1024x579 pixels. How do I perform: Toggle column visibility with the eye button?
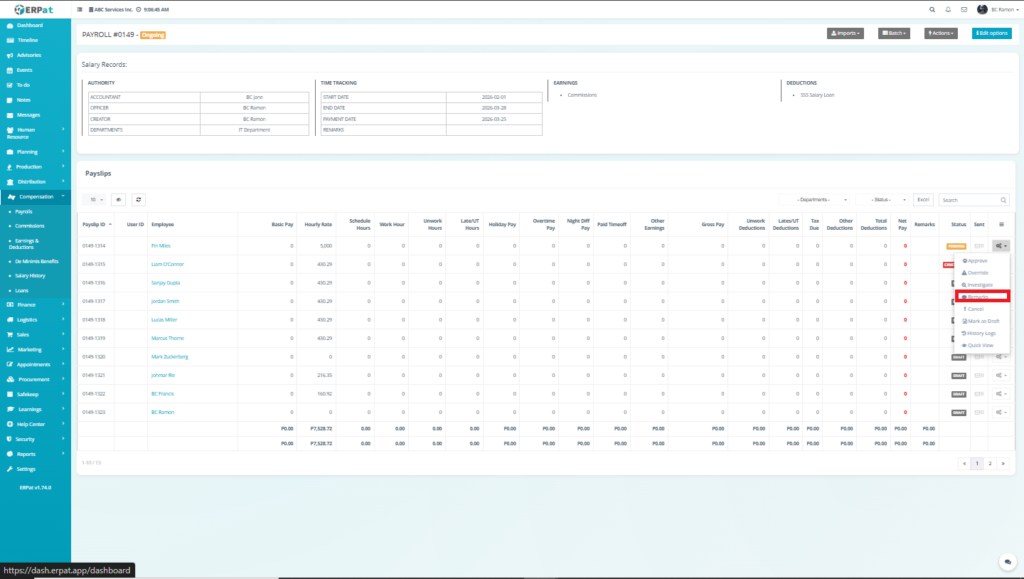coord(118,200)
